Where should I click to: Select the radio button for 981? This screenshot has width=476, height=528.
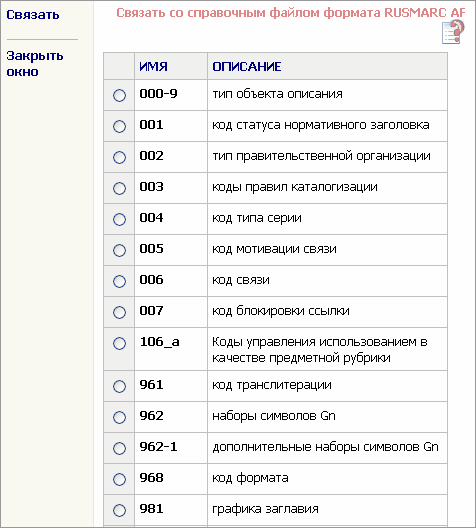point(119,510)
